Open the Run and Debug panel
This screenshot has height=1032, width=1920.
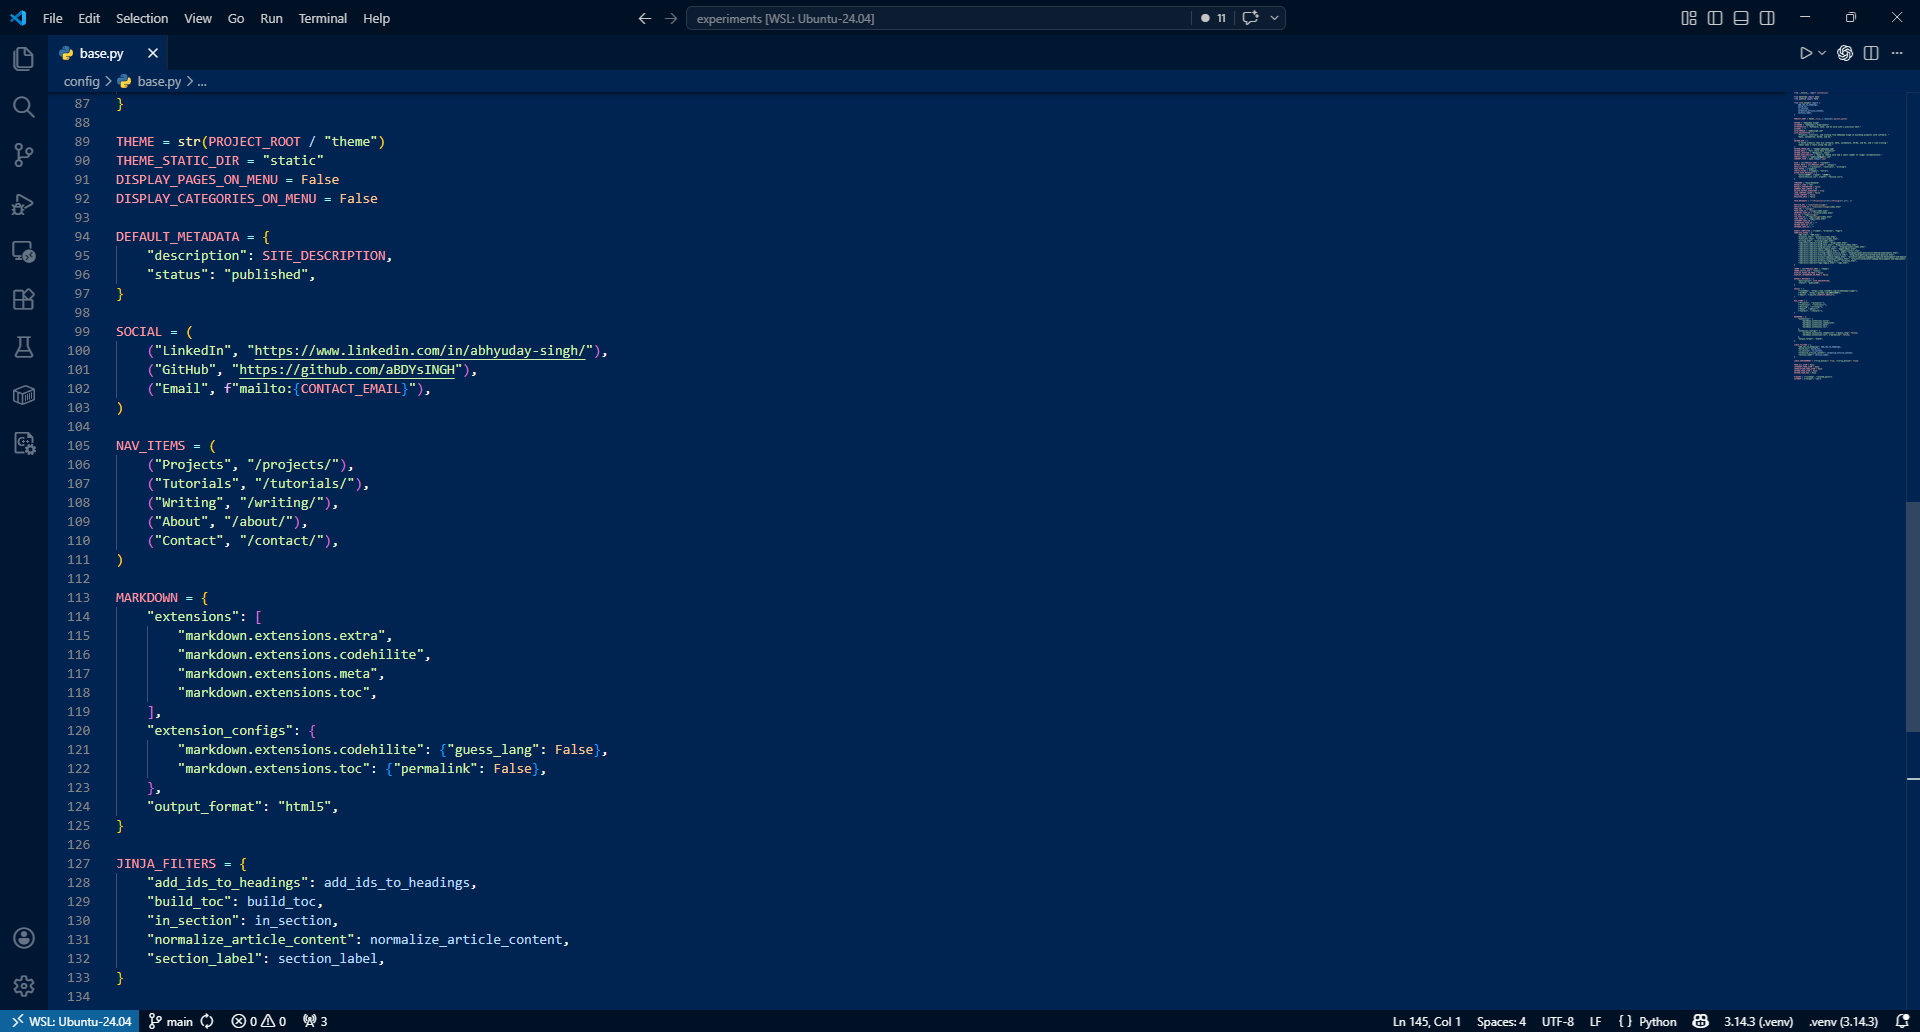(x=24, y=204)
